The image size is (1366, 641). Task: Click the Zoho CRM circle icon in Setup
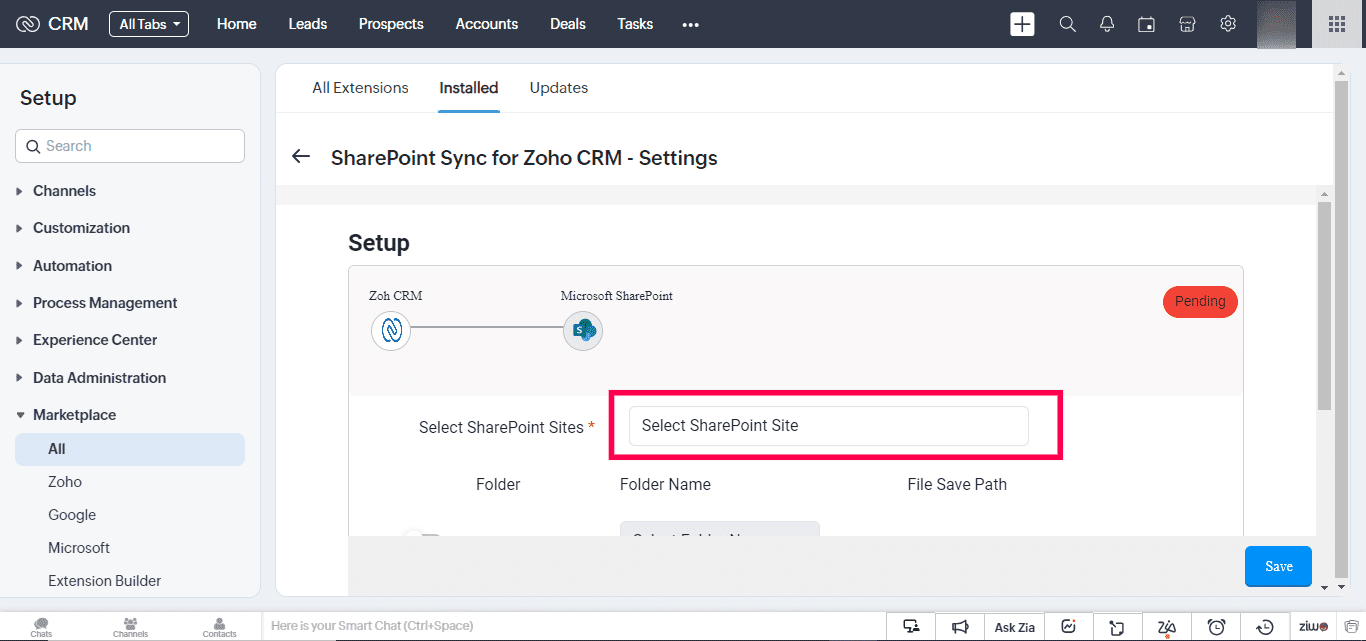tap(391, 330)
